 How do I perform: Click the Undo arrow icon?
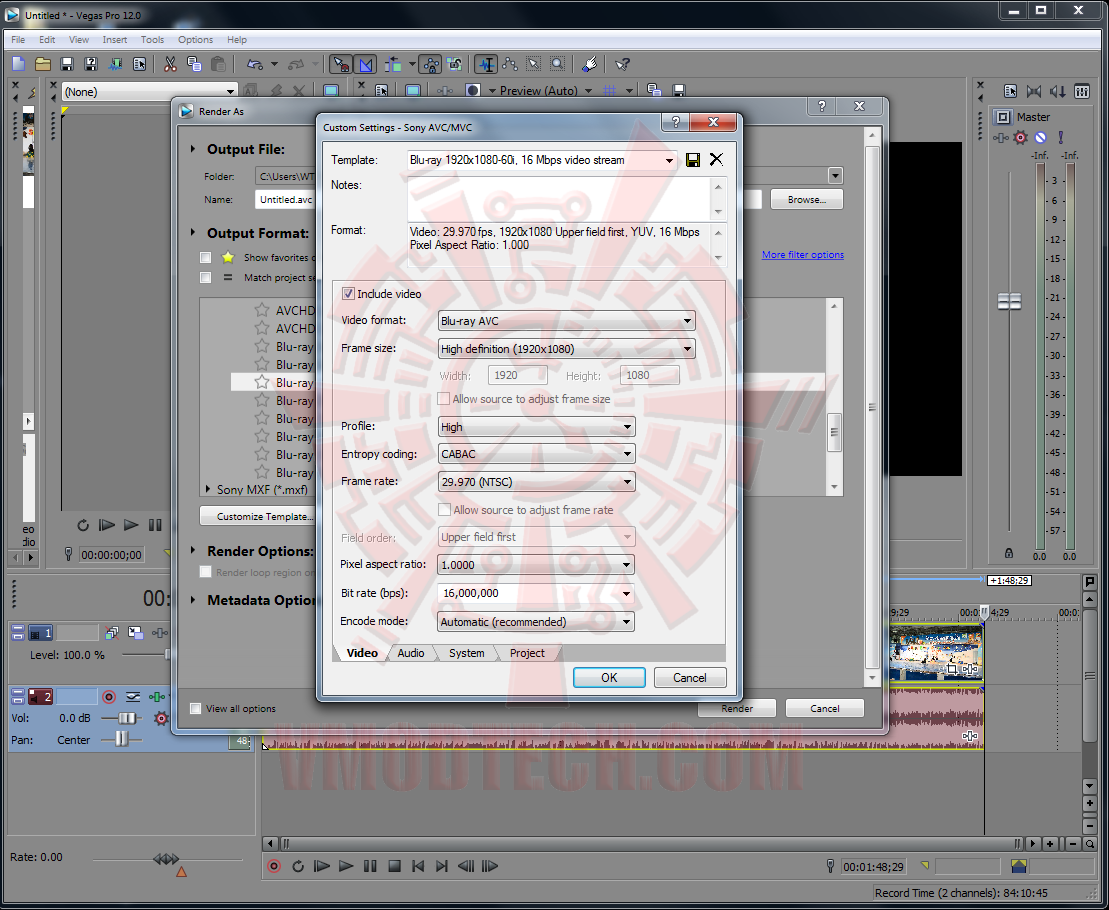tap(255, 64)
